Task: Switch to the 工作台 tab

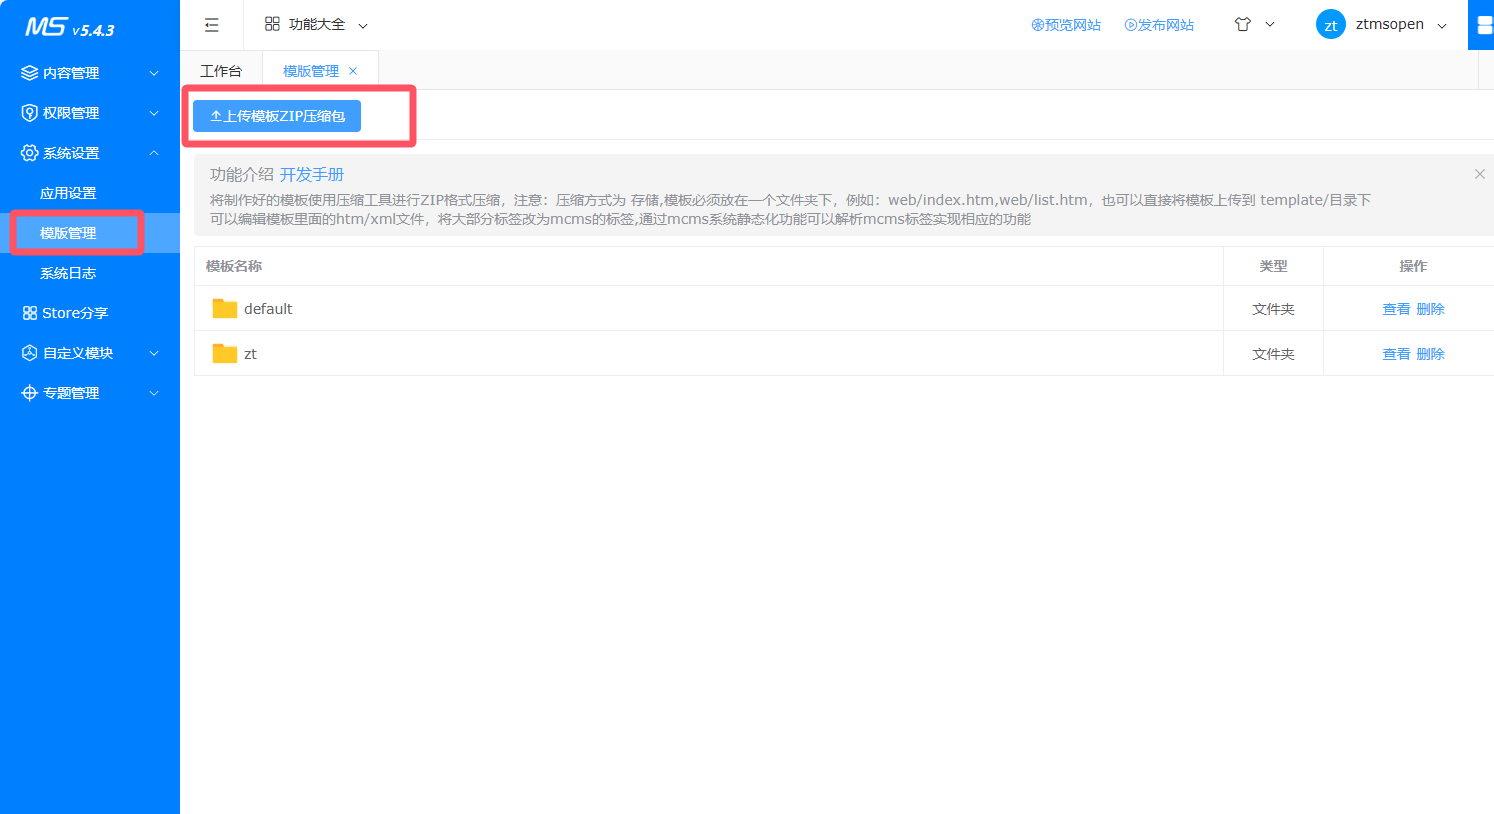Action: click(221, 71)
